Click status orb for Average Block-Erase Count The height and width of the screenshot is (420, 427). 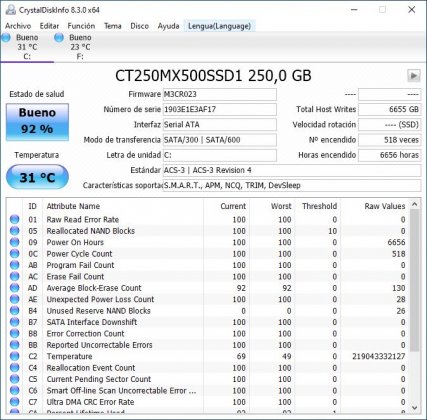15,288
